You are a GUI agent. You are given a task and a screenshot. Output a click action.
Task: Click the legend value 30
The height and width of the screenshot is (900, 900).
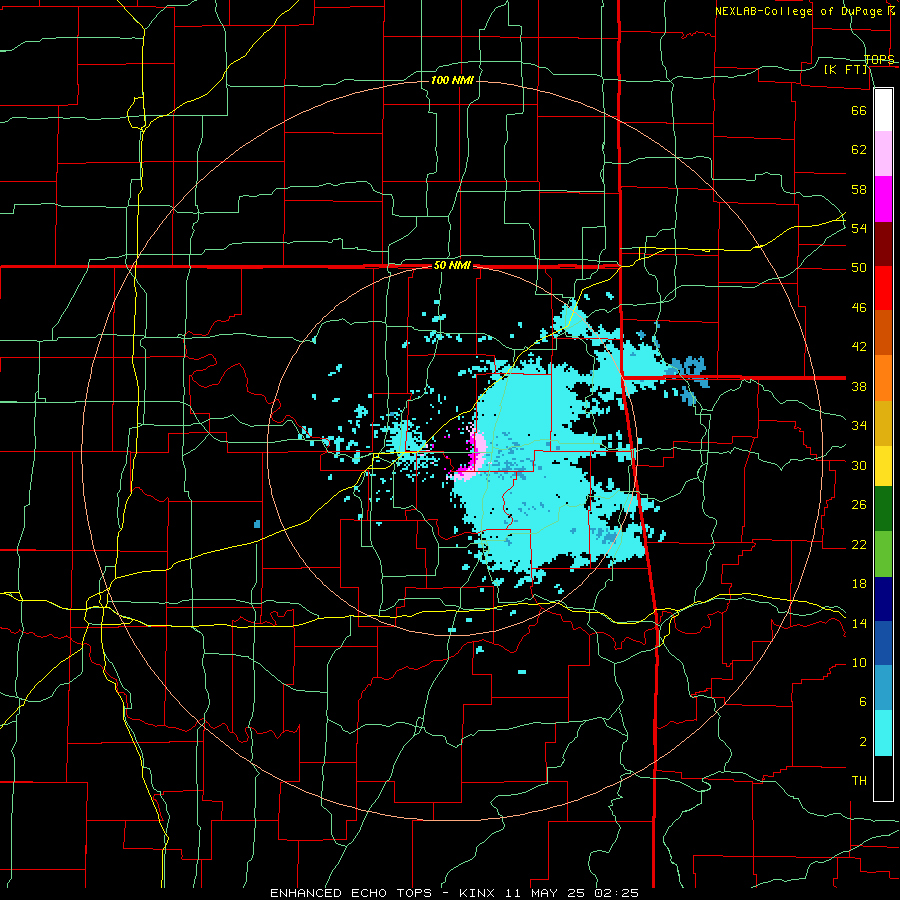[x=859, y=465]
